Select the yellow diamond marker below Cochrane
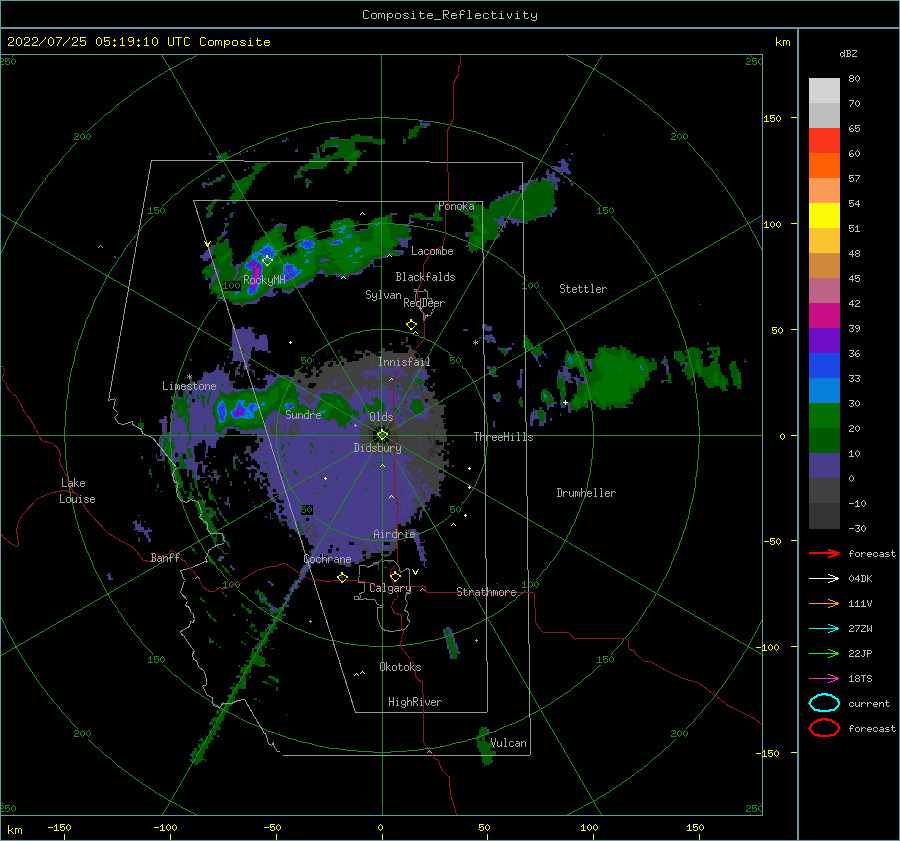The height and width of the screenshot is (841, 900). (343, 577)
